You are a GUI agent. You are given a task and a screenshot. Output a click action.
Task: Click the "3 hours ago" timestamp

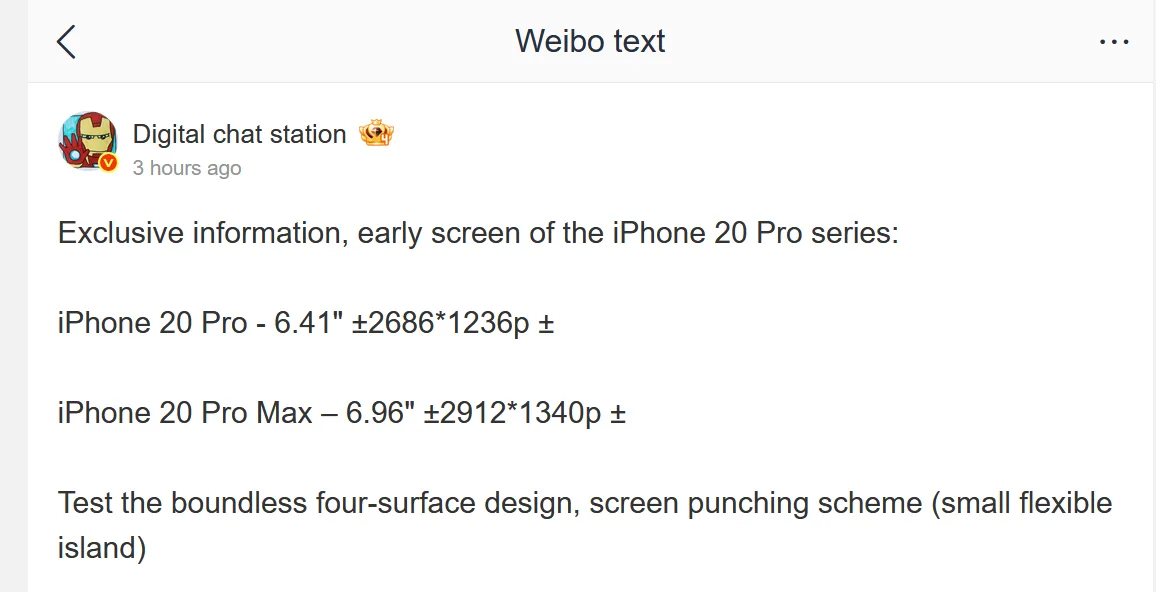click(187, 168)
